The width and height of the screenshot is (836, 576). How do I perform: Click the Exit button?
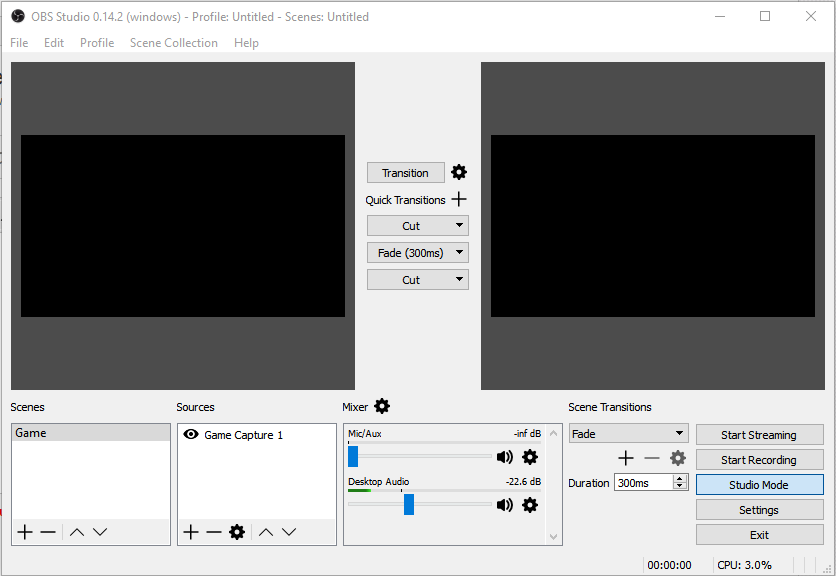759,535
